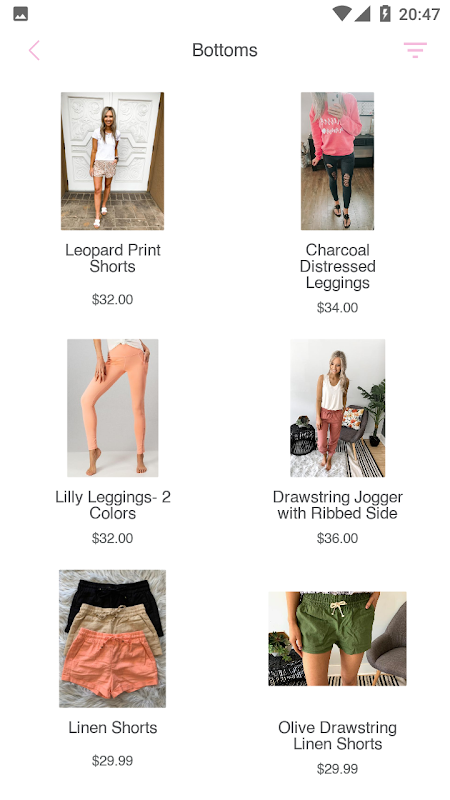450x800 pixels.
Task: Tap the Drawstring Jogger with Ribbed Side title
Action: click(337, 505)
